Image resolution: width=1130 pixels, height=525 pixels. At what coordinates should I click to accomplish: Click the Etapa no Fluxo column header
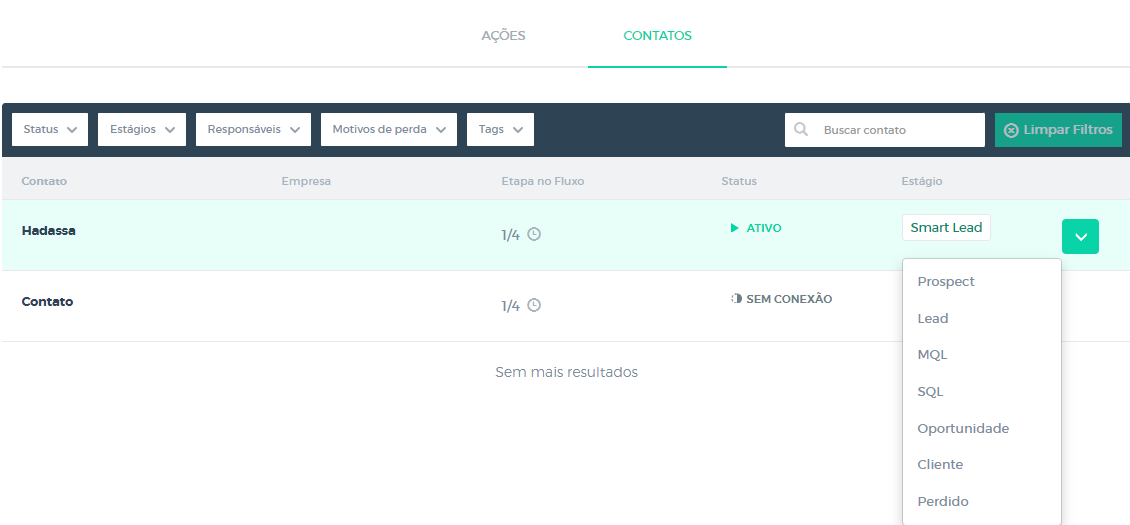tap(543, 181)
